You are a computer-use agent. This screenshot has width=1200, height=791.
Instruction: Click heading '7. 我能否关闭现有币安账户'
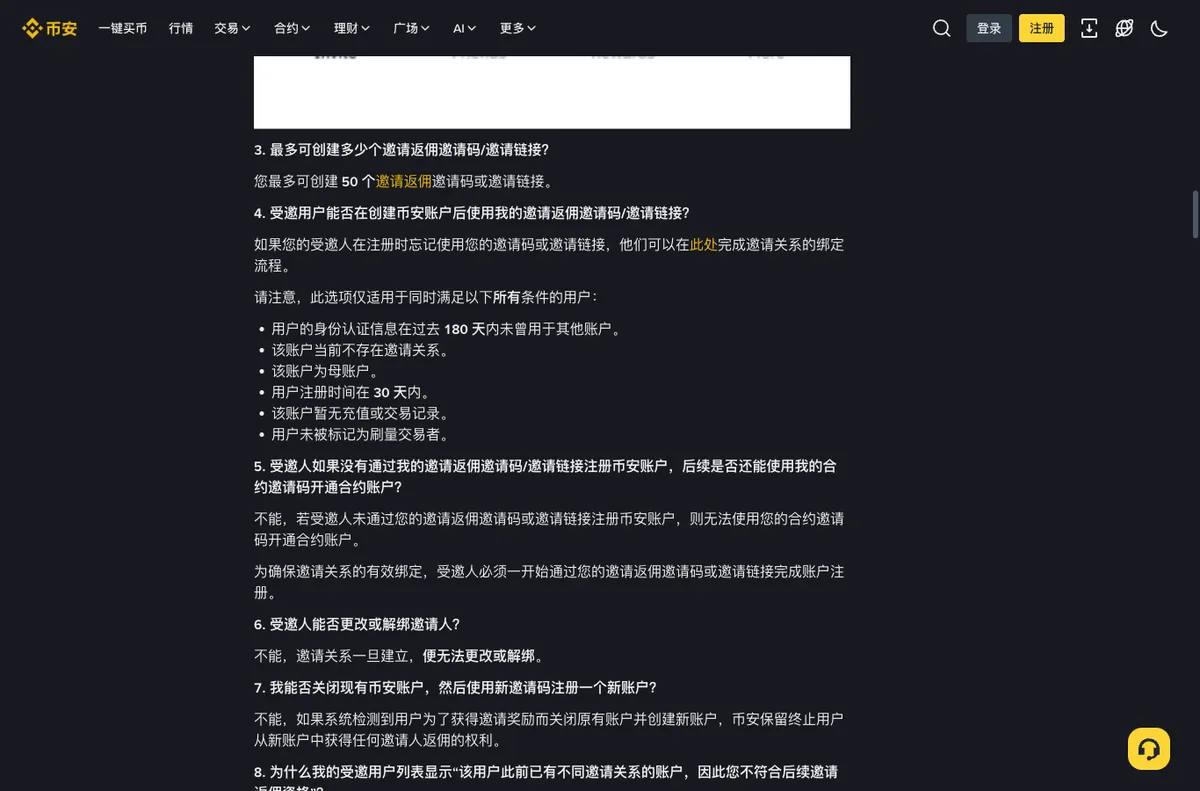coord(456,688)
